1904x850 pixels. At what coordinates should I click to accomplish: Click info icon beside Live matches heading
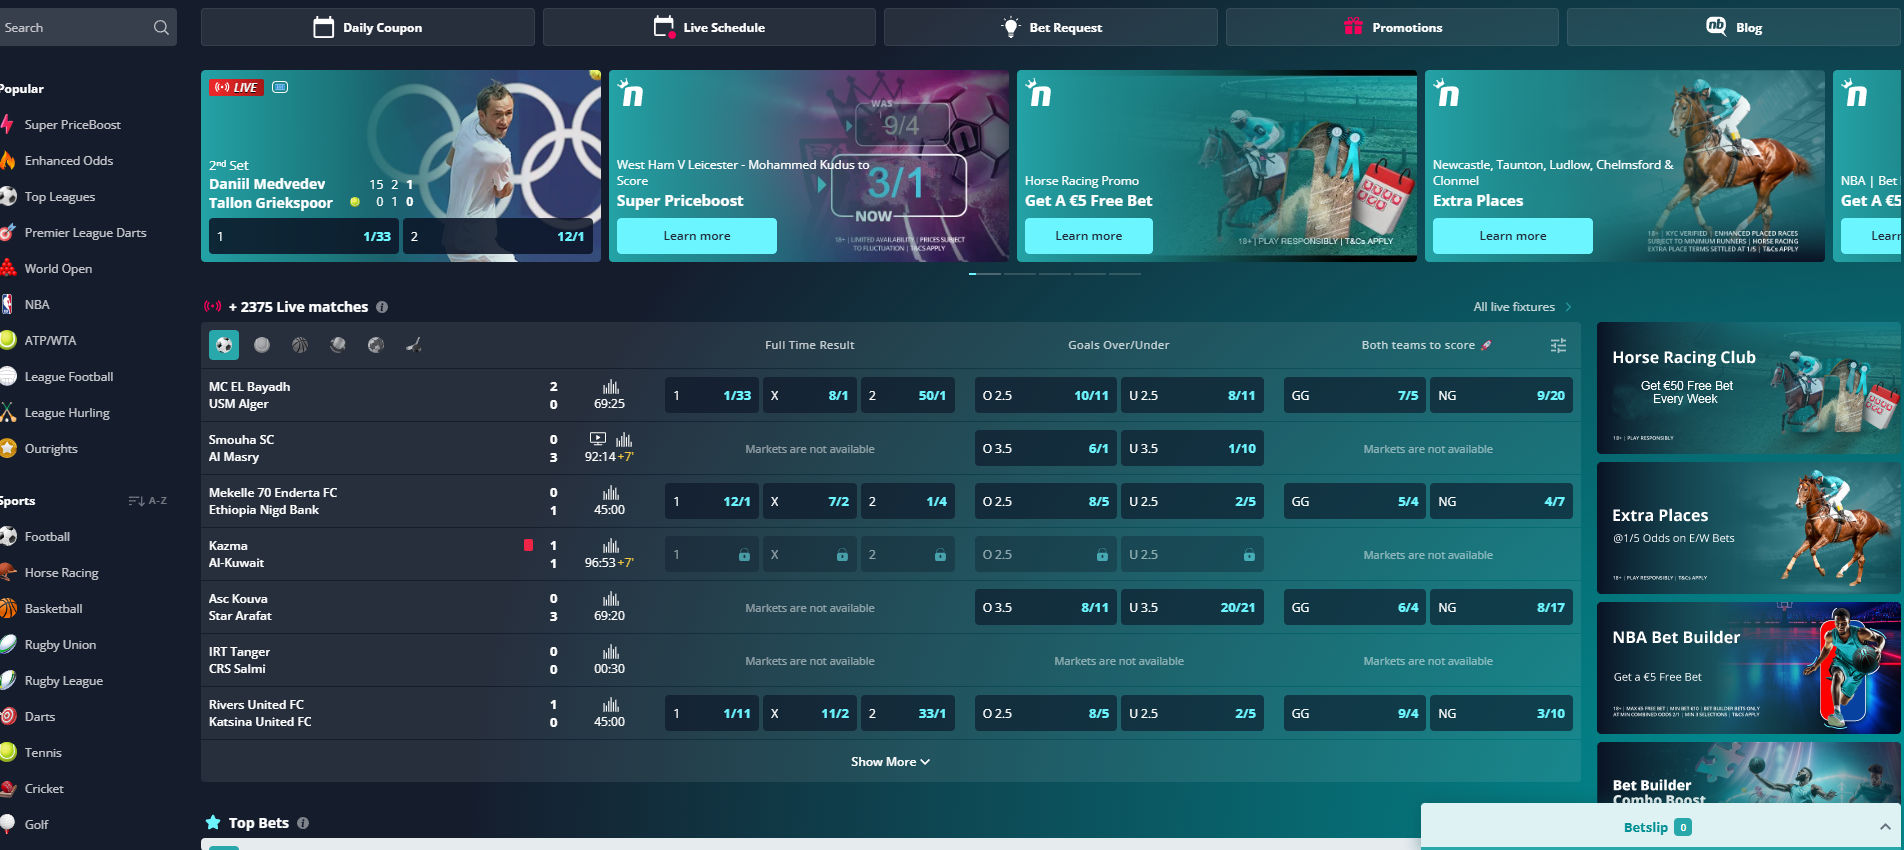(382, 307)
